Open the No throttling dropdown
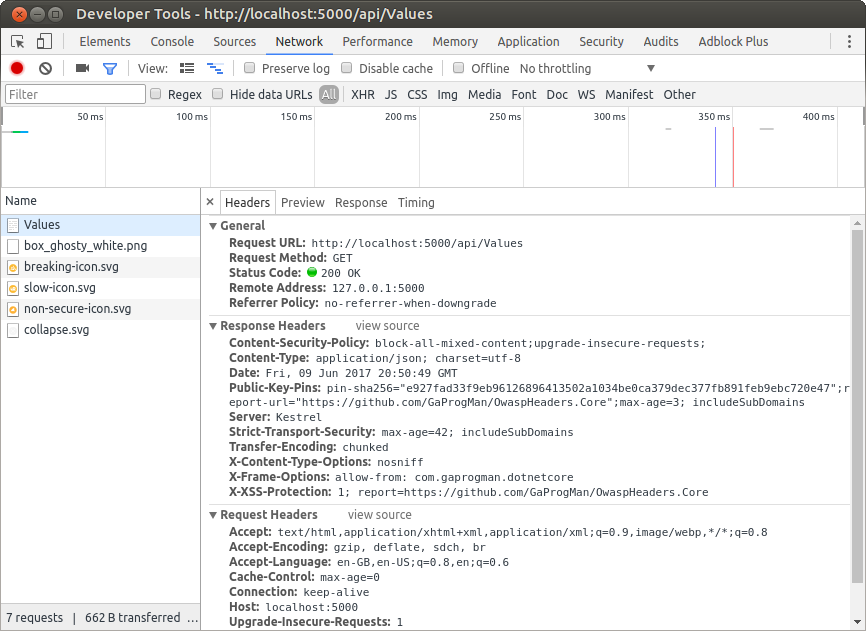This screenshot has height=631, width=866. pyautogui.click(x=587, y=68)
